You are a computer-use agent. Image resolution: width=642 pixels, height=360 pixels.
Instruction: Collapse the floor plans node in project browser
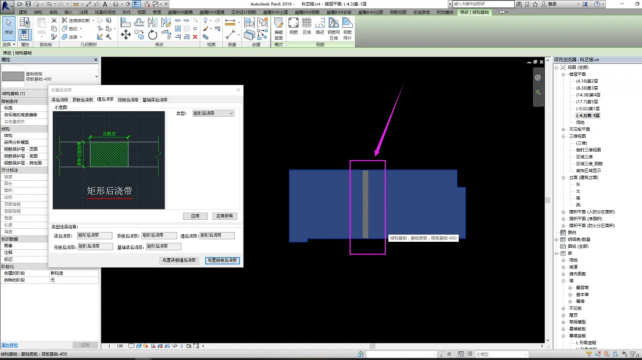click(563, 75)
